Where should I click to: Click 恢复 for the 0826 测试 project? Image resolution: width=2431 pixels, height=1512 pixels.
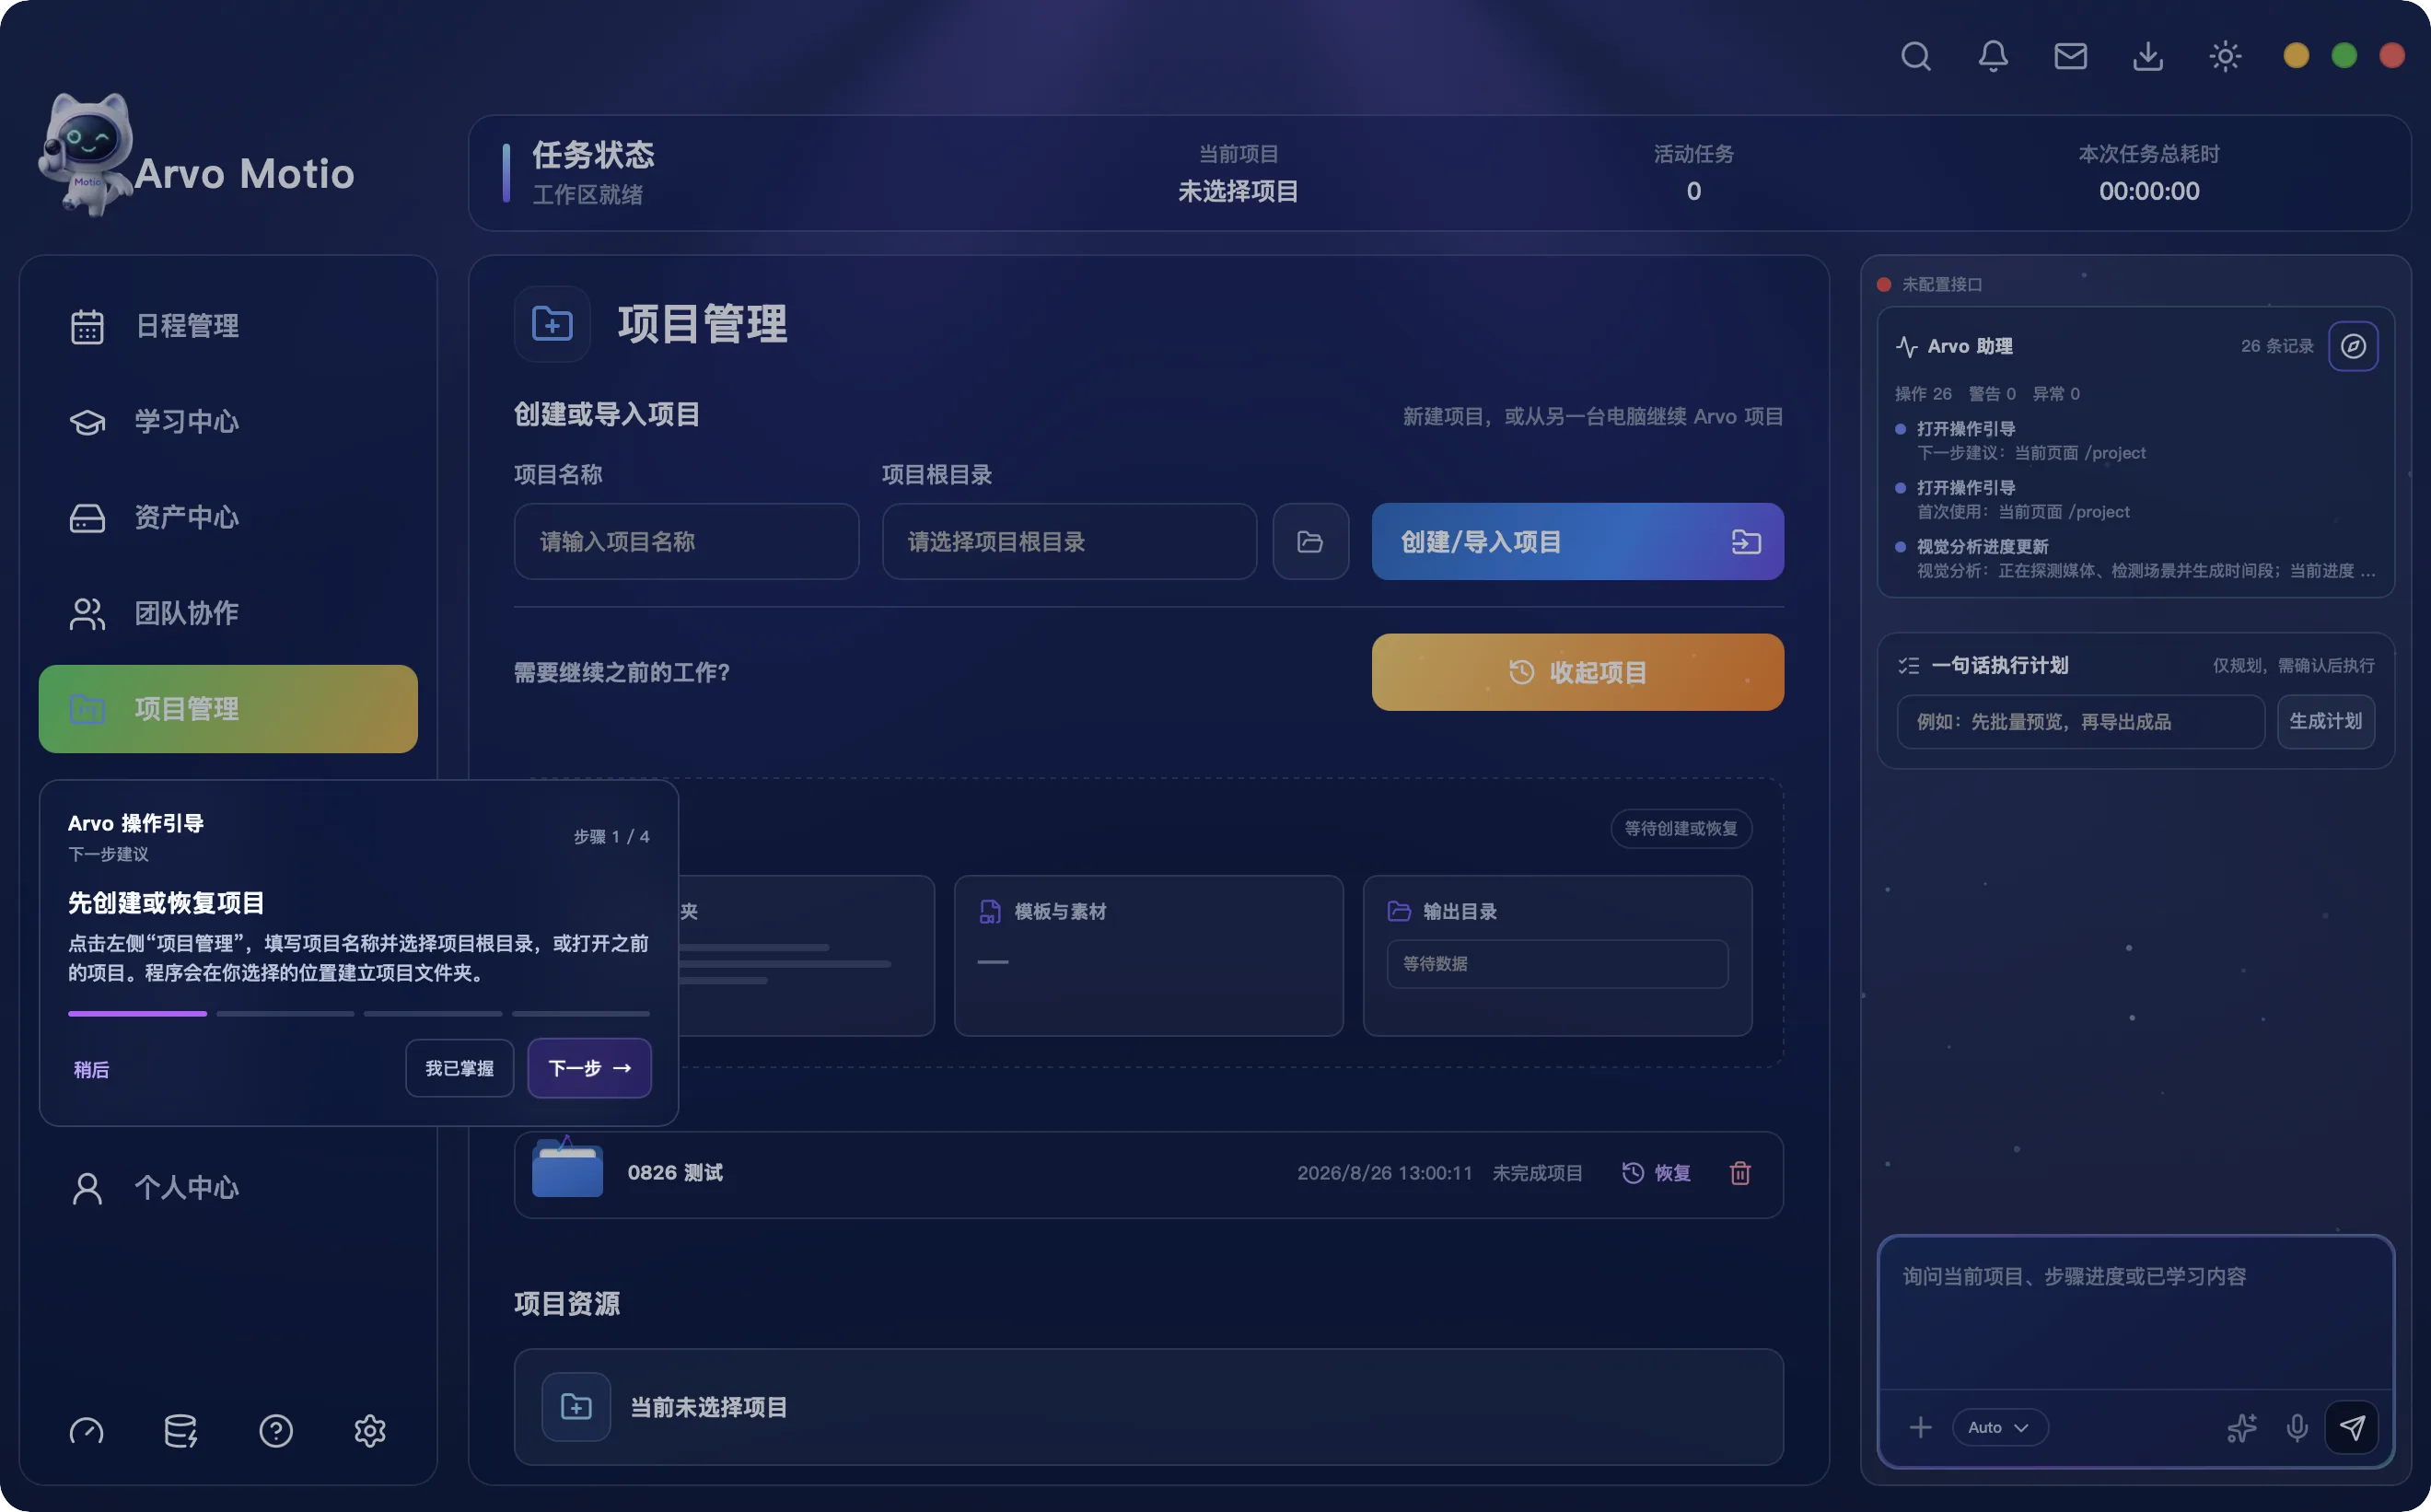click(1656, 1173)
